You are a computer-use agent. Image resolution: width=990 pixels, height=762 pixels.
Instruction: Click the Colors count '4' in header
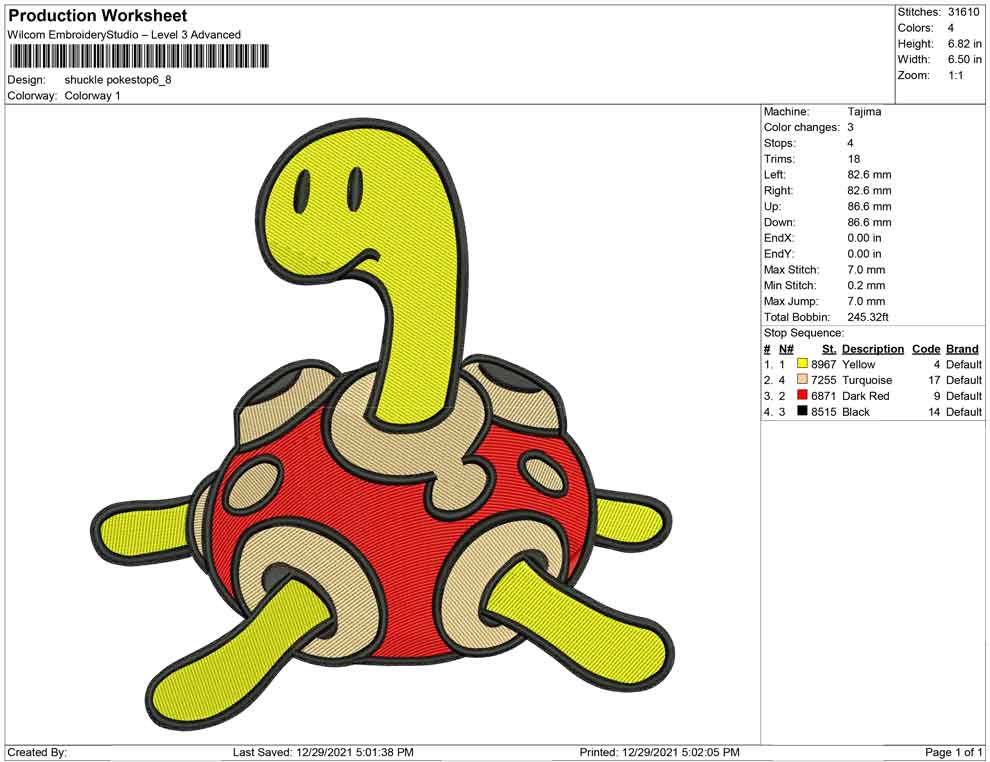click(x=951, y=28)
